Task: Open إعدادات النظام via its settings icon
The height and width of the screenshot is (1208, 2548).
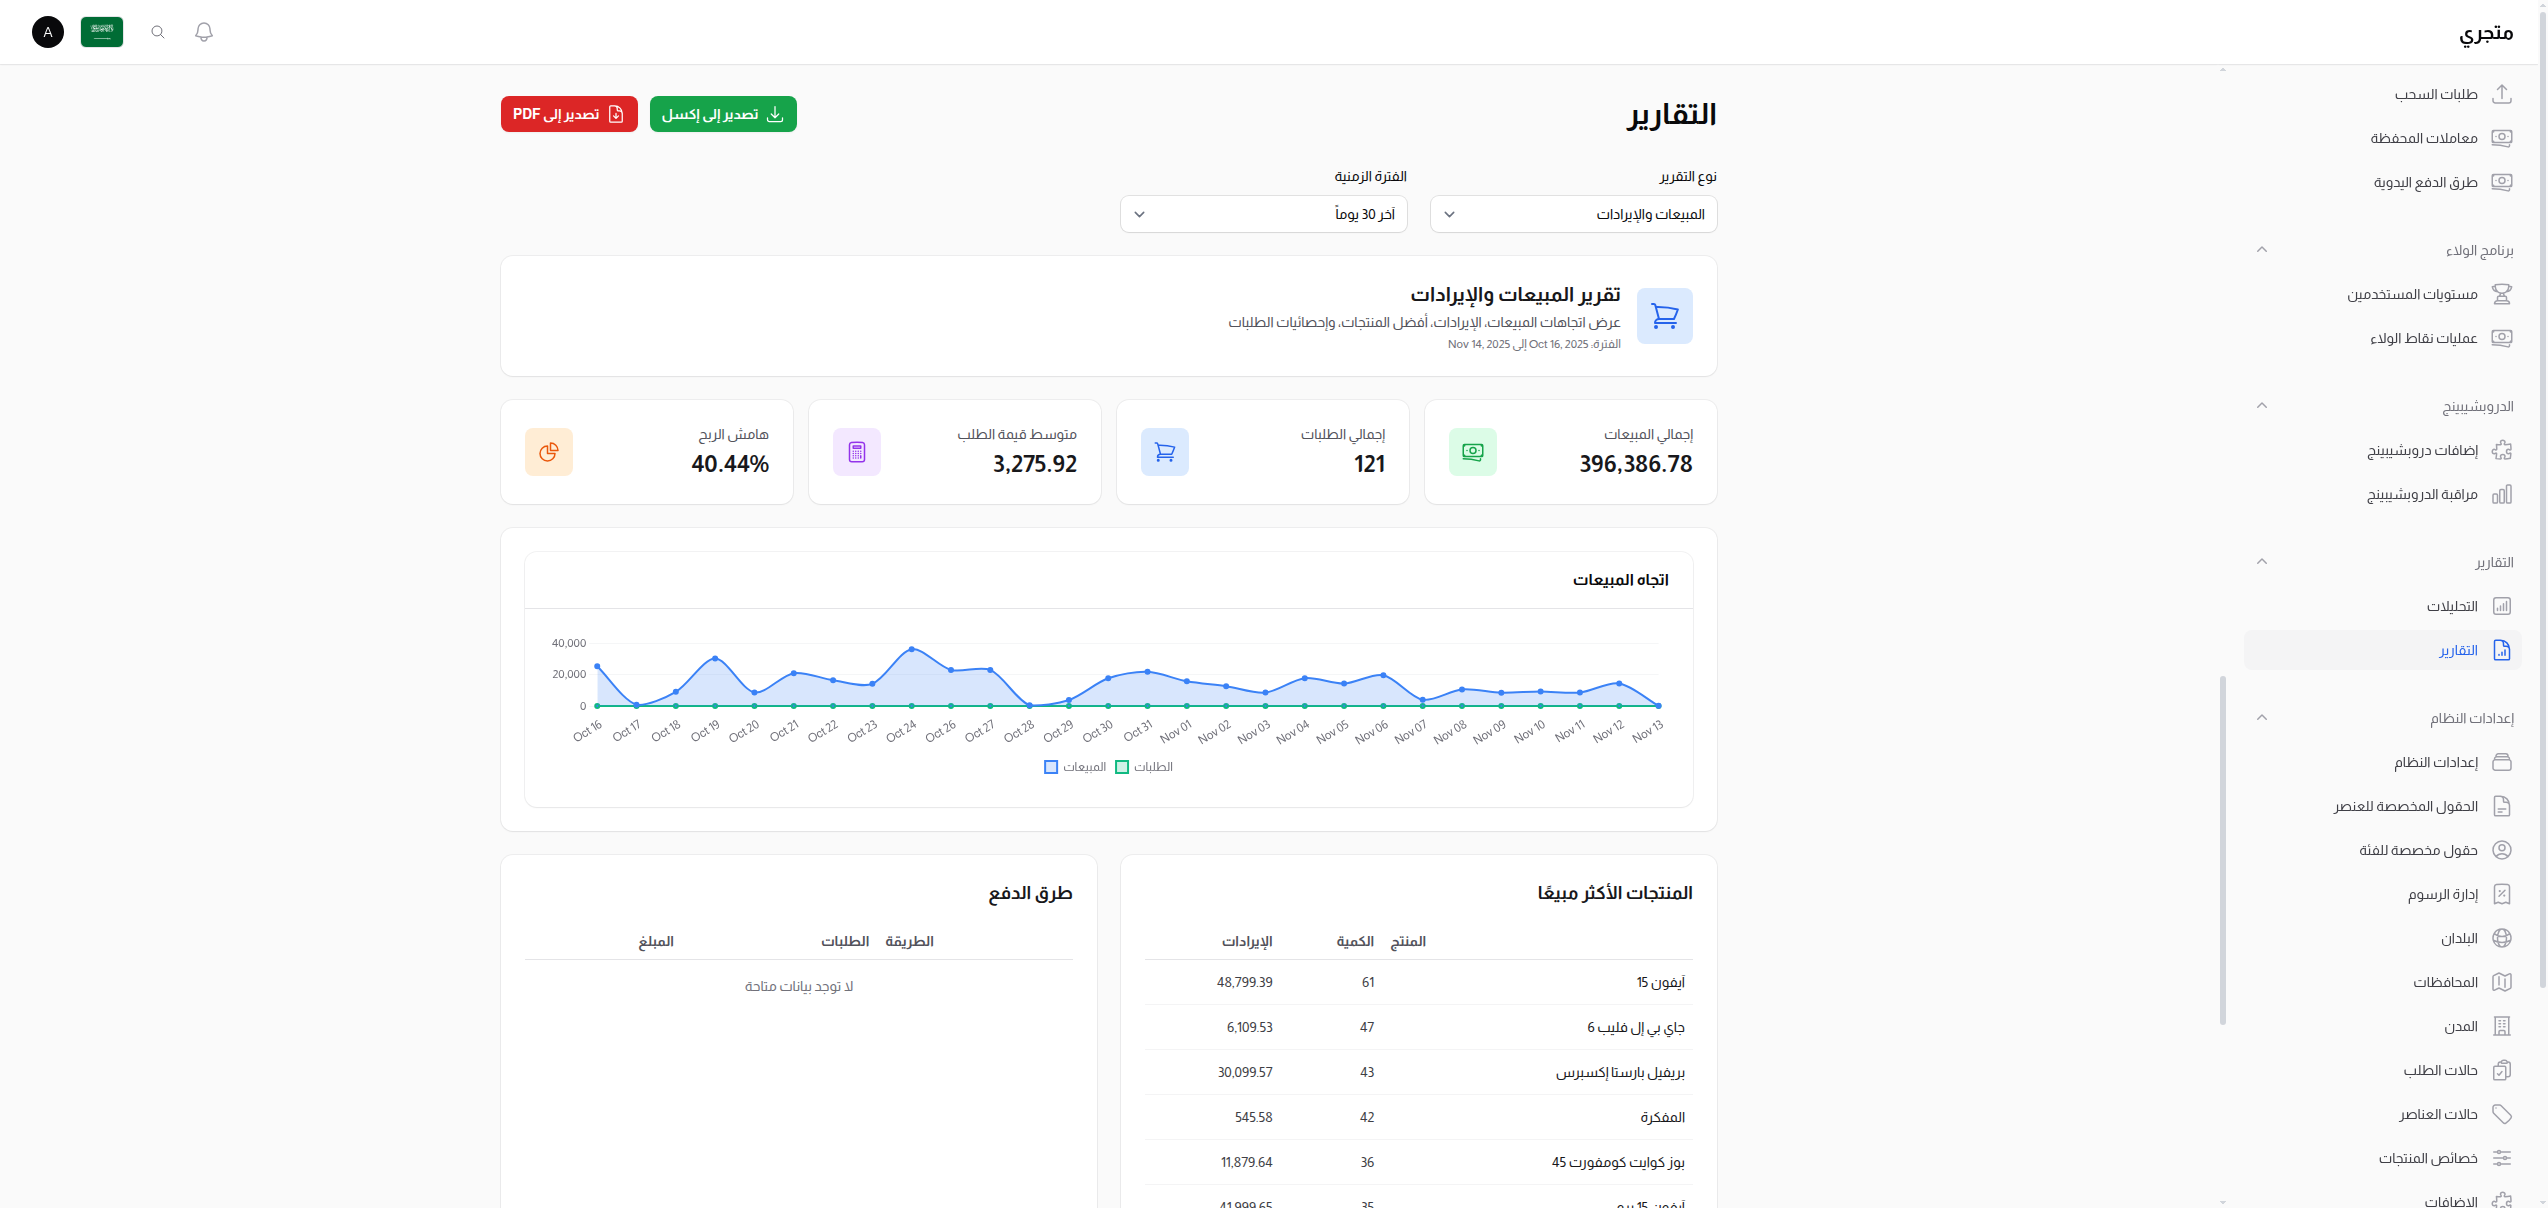Action: coord(2504,761)
